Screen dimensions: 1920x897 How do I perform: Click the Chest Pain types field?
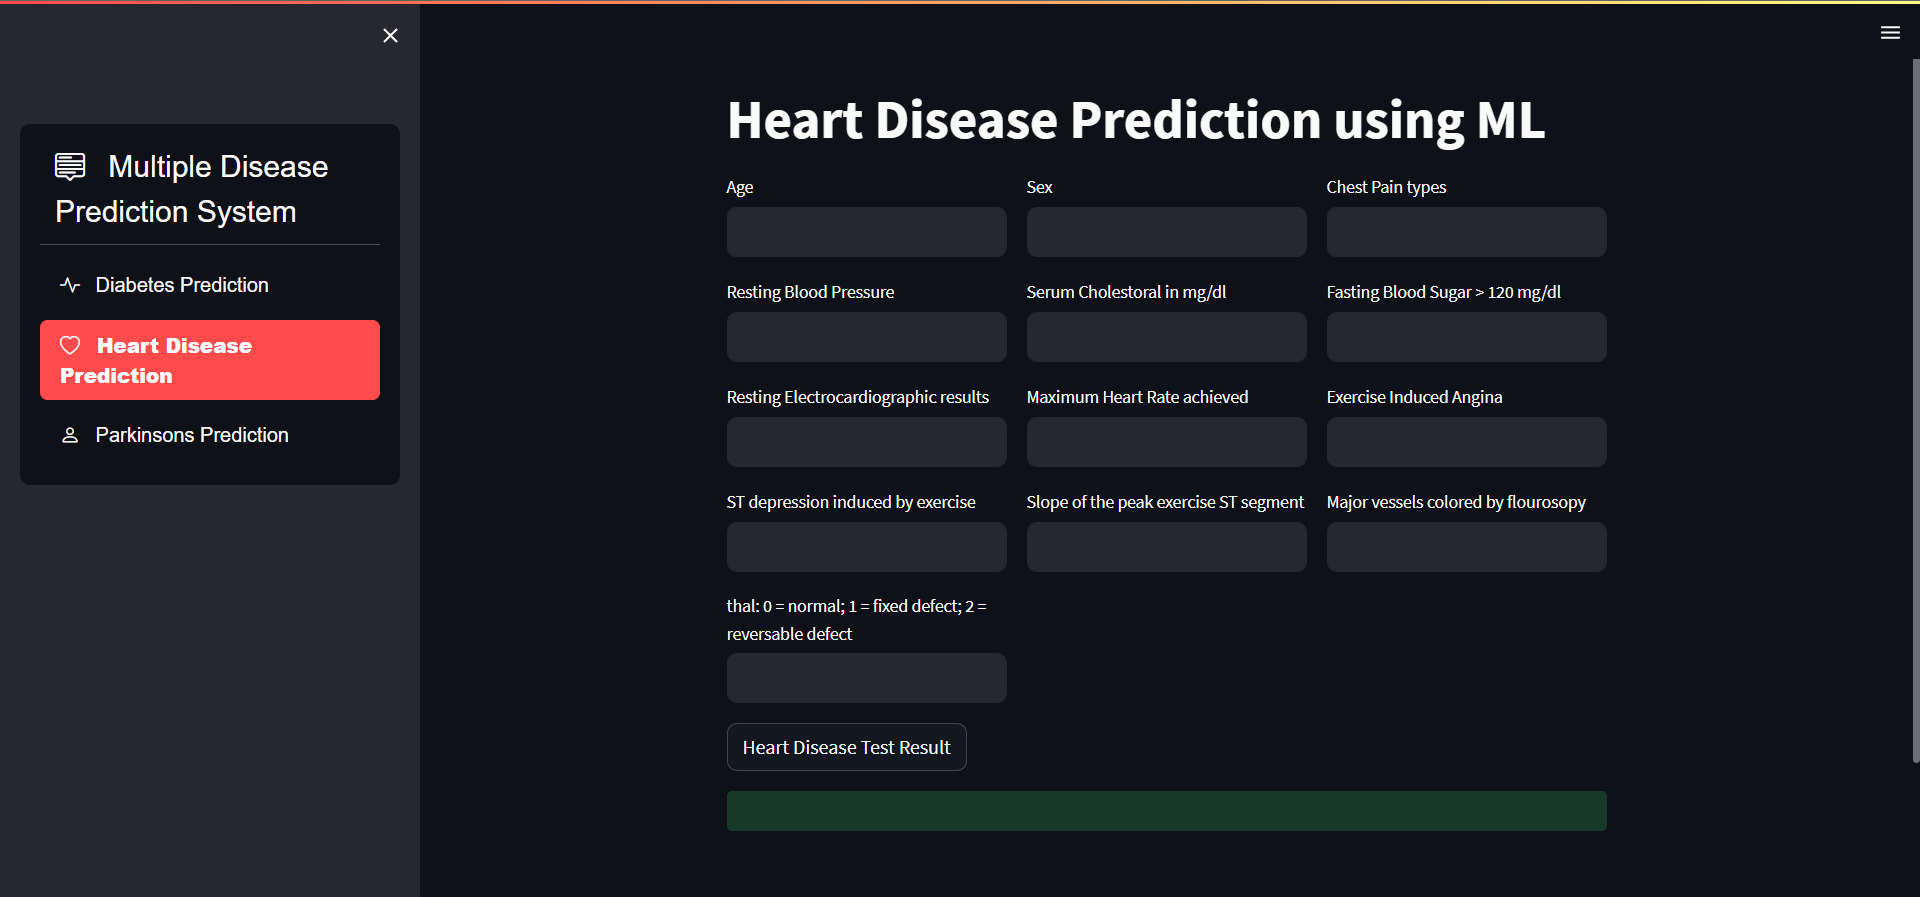point(1466,232)
